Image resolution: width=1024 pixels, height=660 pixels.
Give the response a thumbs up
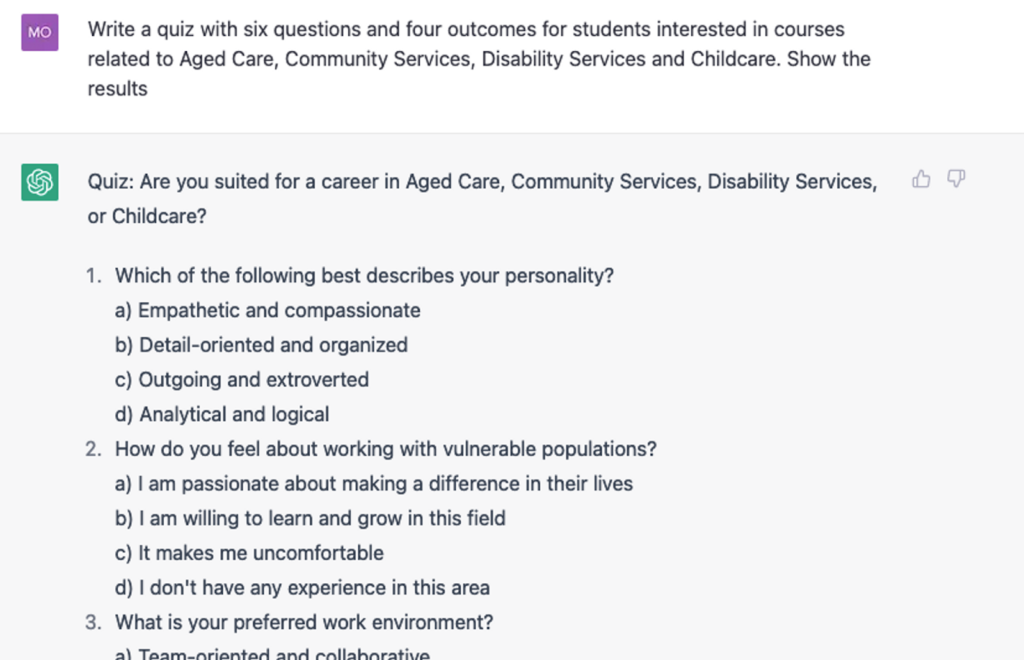pyautogui.click(x=920, y=179)
